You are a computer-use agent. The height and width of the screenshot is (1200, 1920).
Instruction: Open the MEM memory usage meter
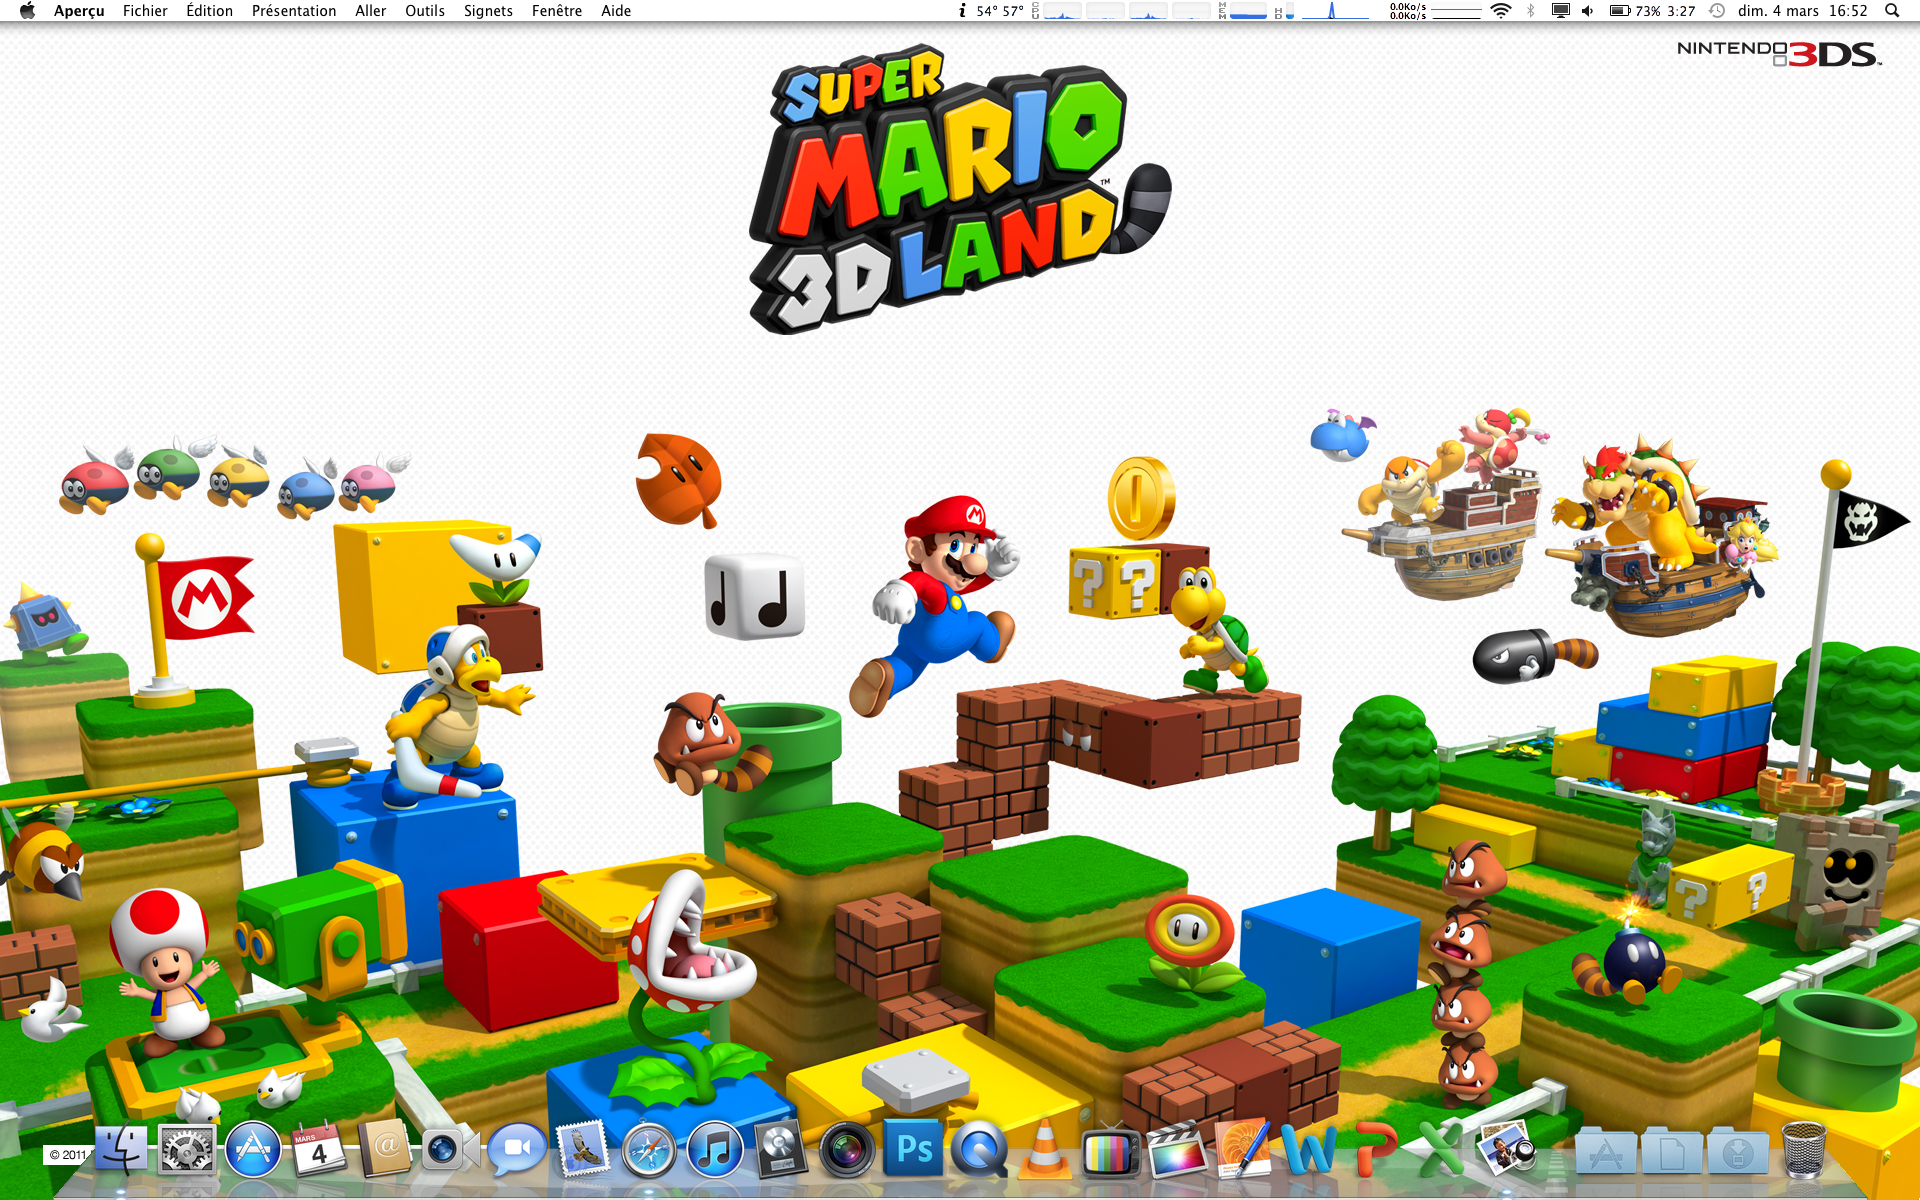tap(1243, 11)
